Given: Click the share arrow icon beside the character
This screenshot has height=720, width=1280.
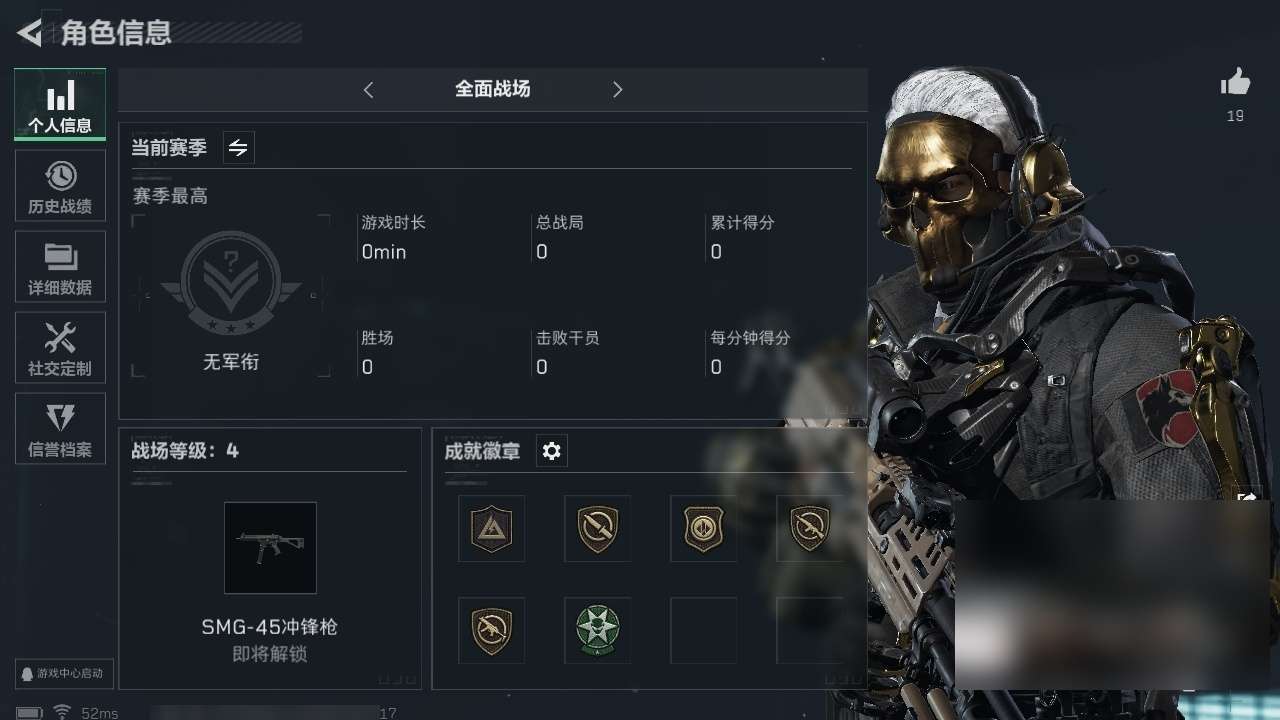Looking at the screenshot, I should pos(1247,497).
